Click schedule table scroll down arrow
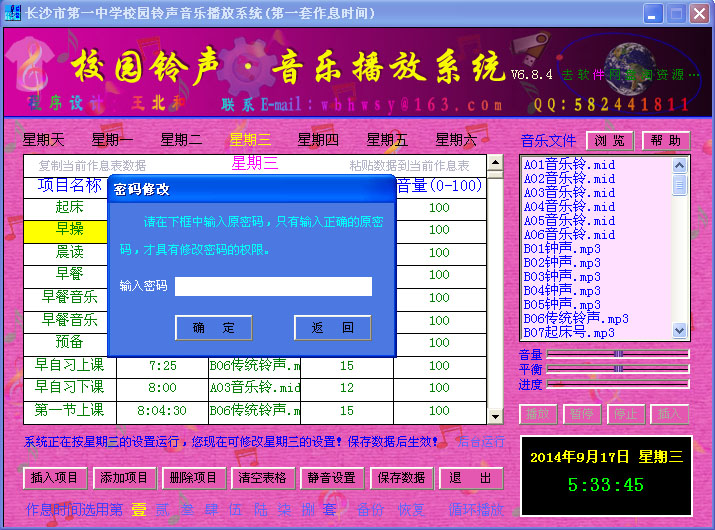Screen dimensions: 715x530 495,416
